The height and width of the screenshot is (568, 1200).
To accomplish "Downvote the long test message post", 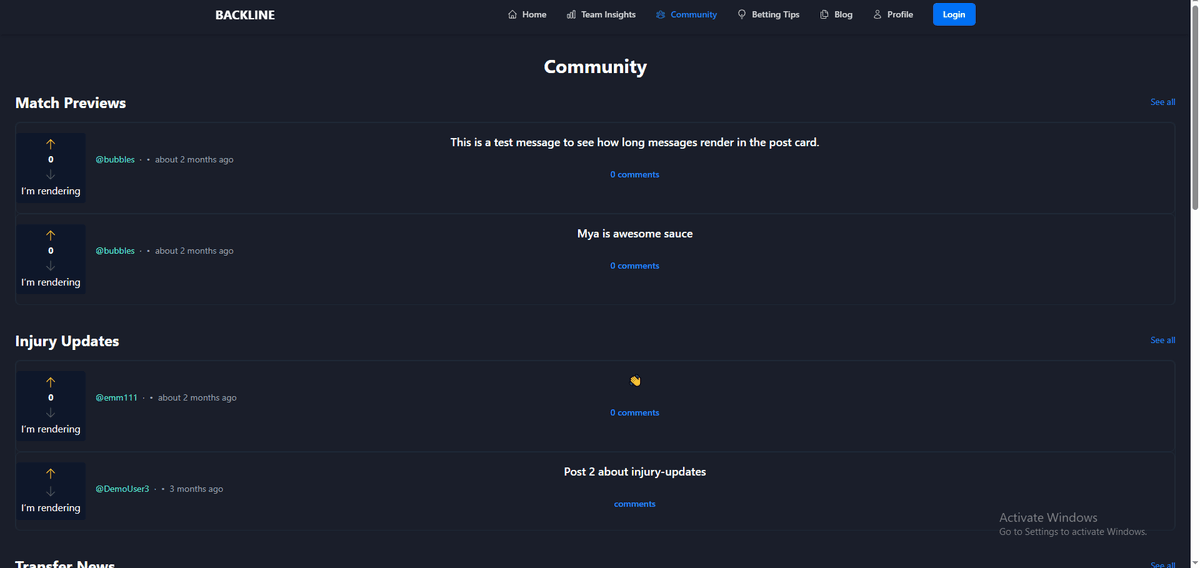I will pyautogui.click(x=51, y=175).
